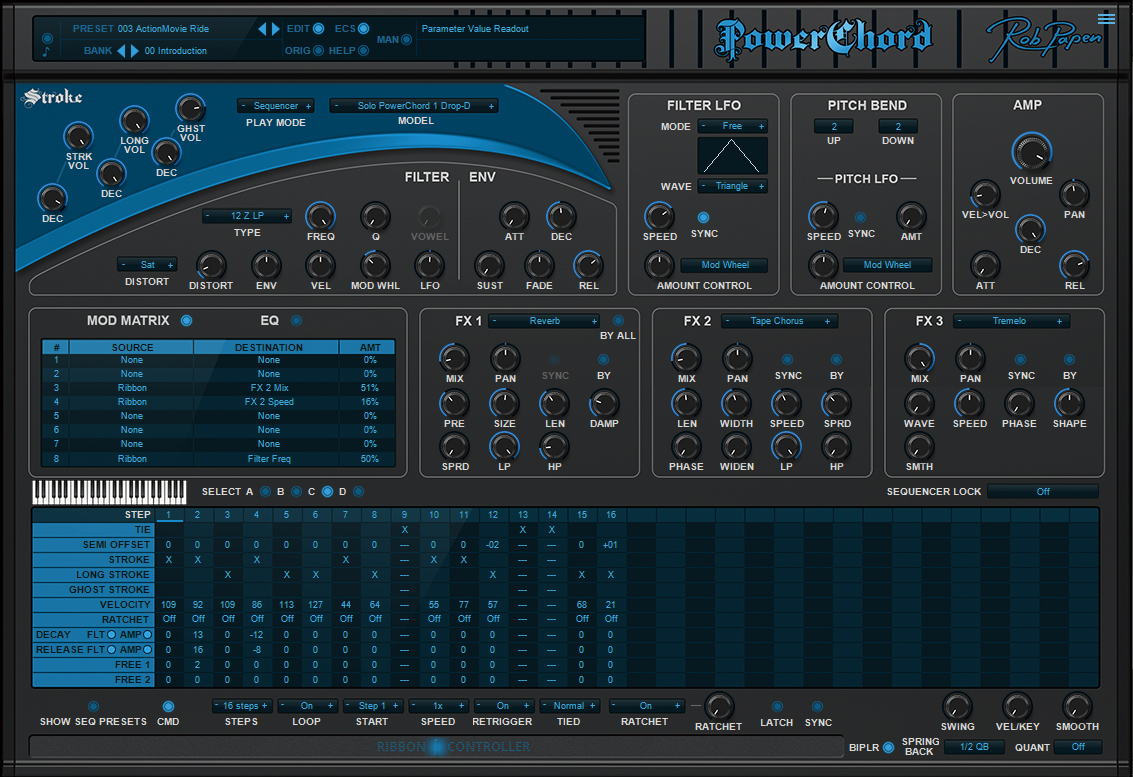This screenshot has width=1133, height=777.
Task: Toggle the EDIT indicator
Action: (x=318, y=29)
